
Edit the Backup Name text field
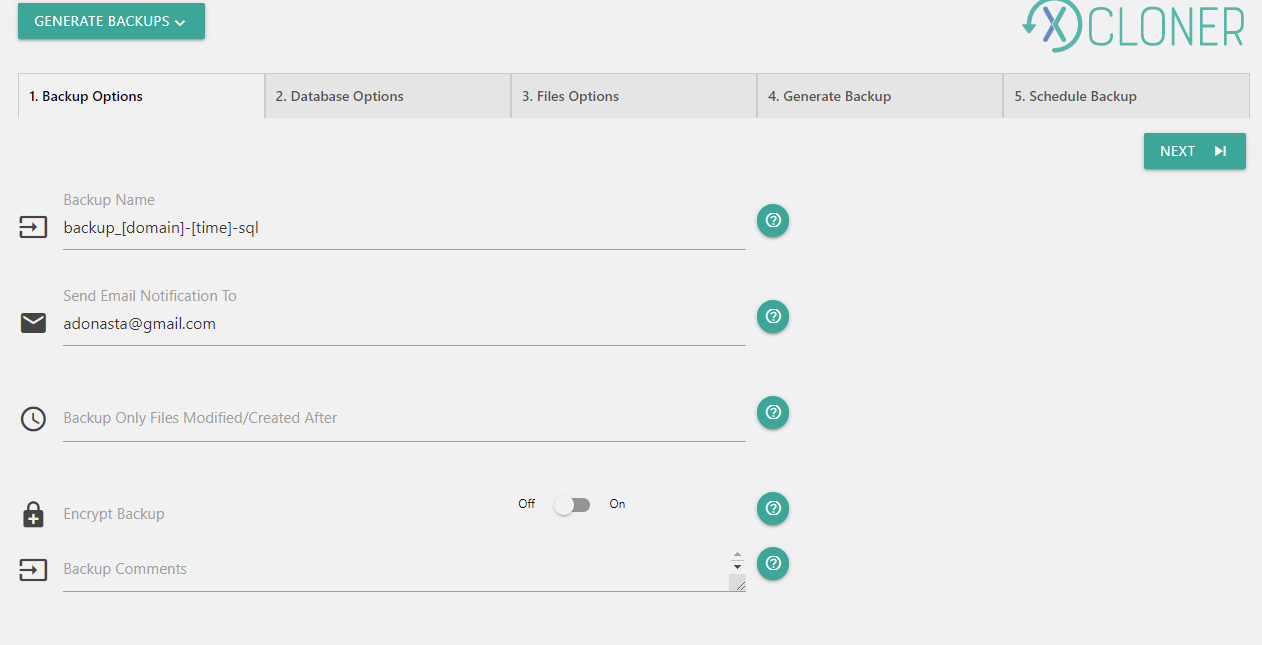(x=404, y=228)
